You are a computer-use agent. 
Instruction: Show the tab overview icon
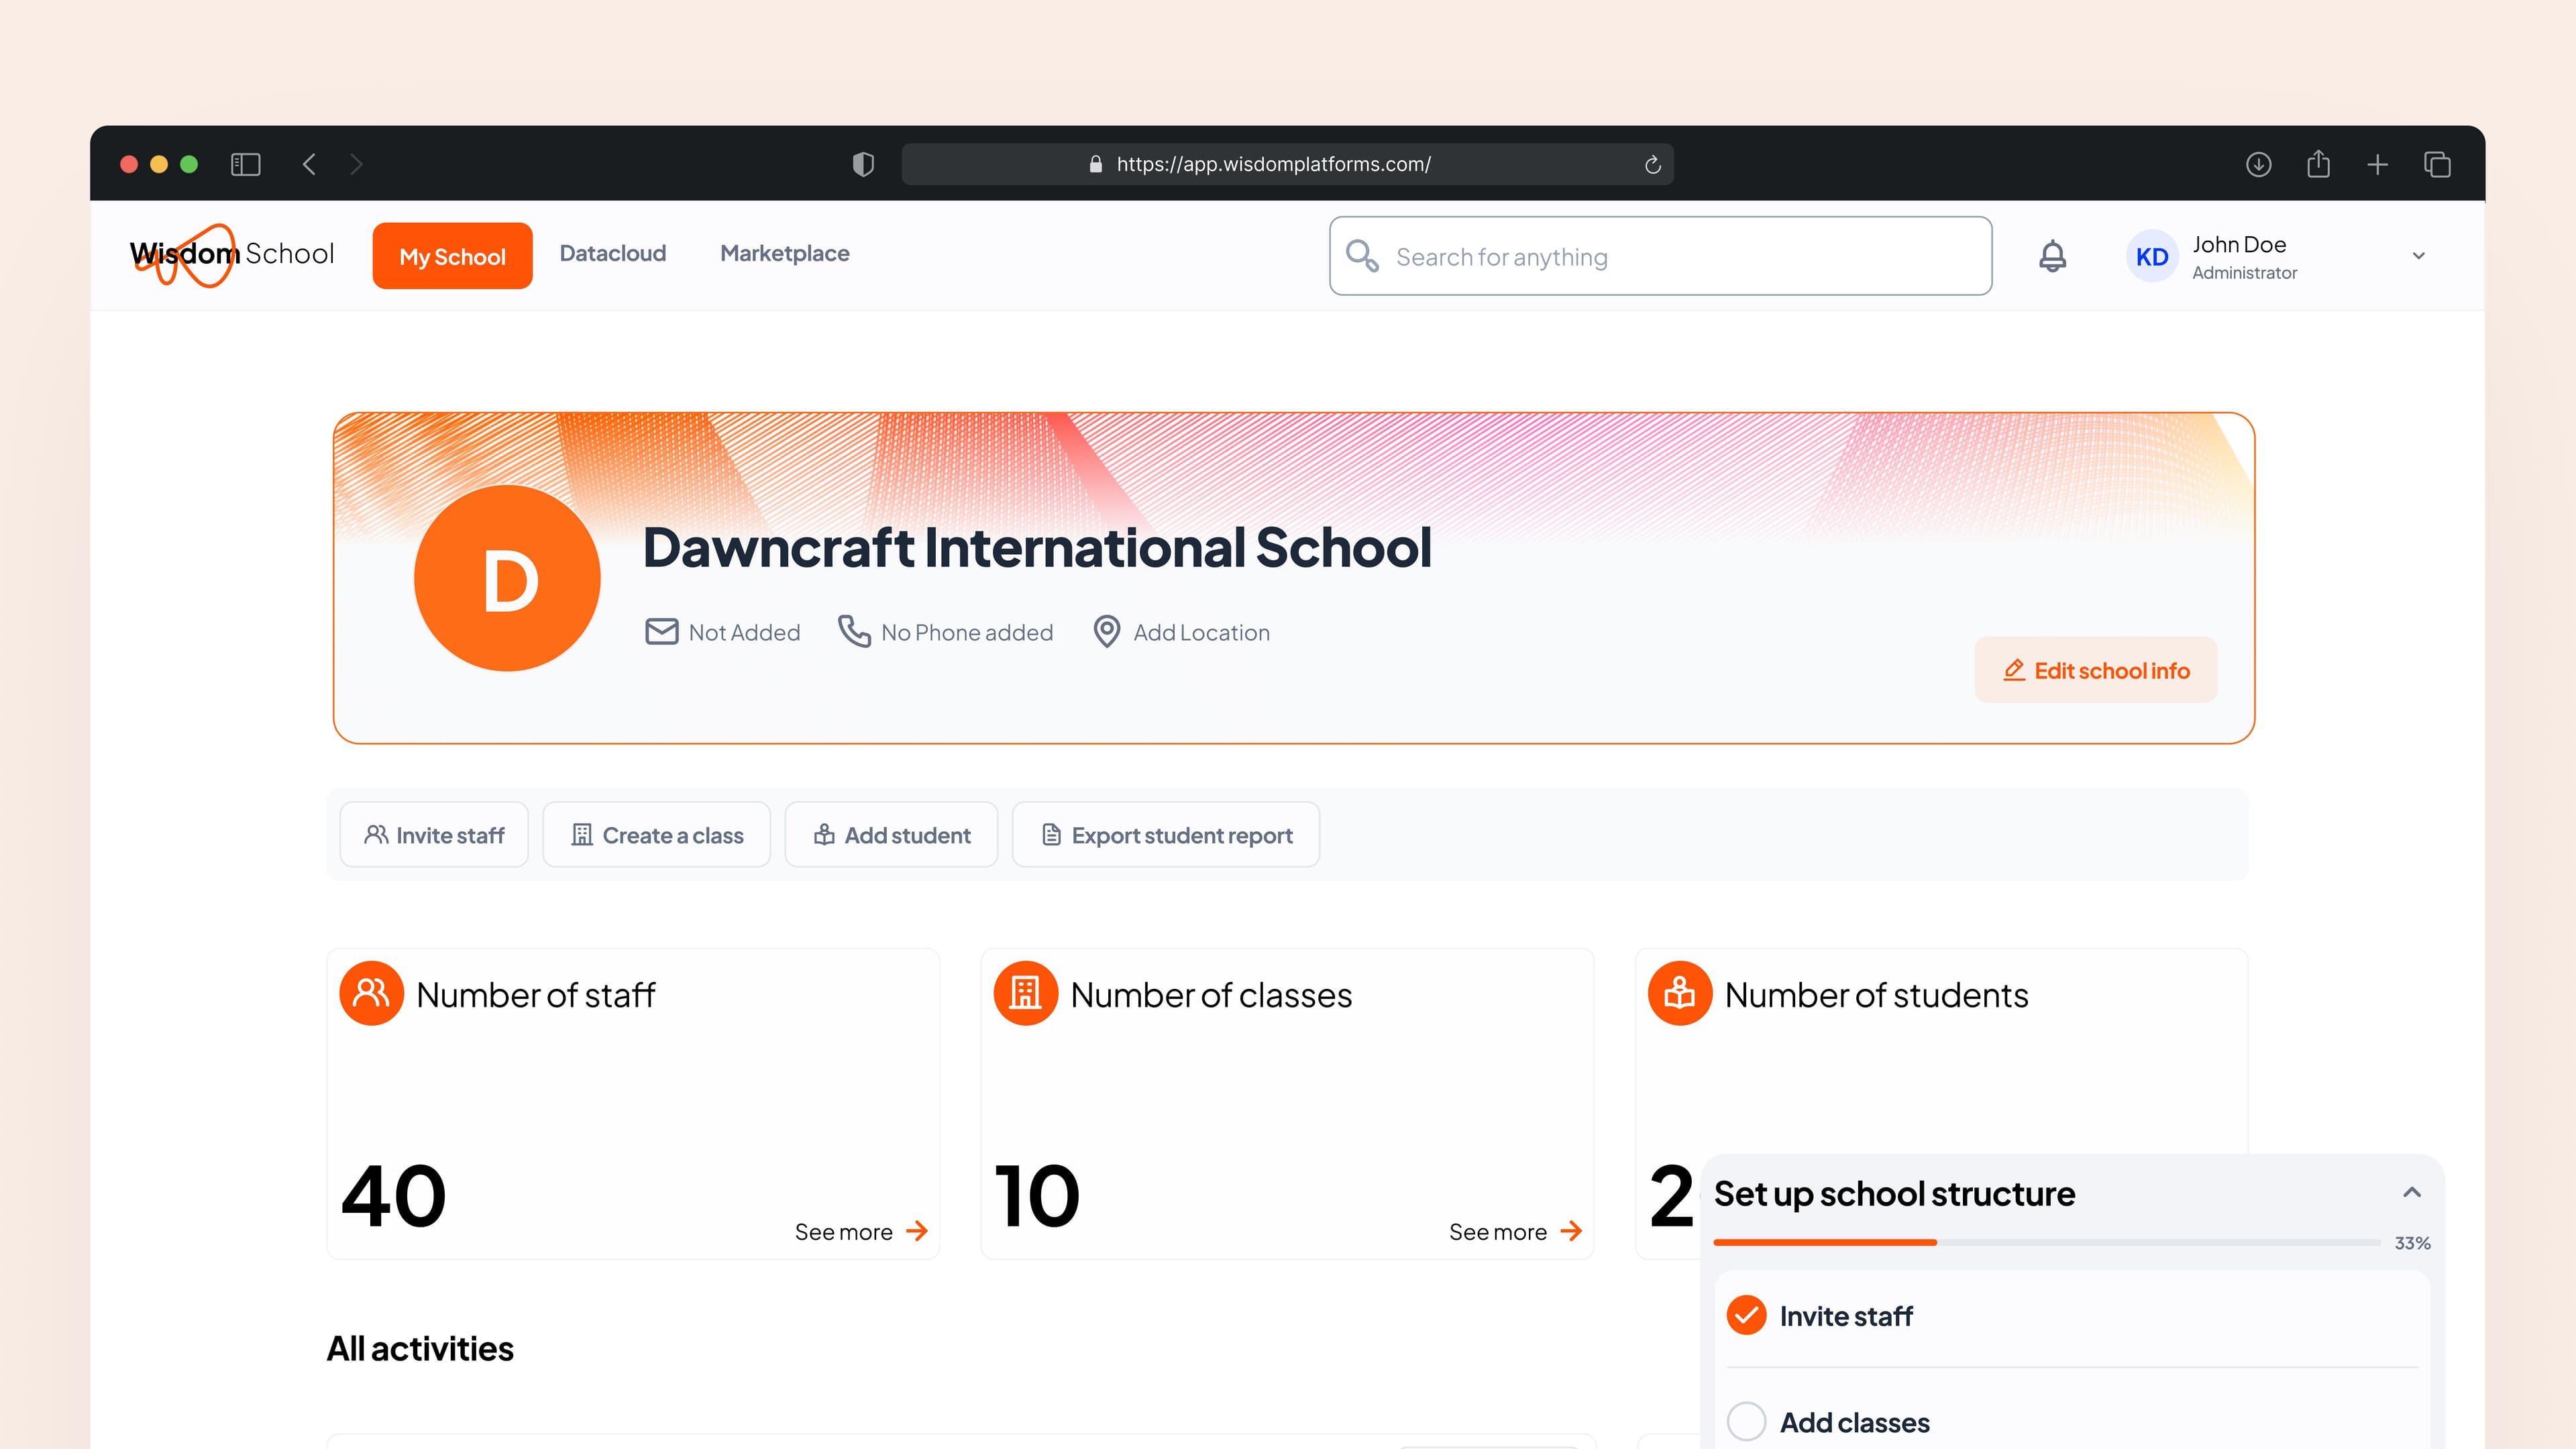2437,164
